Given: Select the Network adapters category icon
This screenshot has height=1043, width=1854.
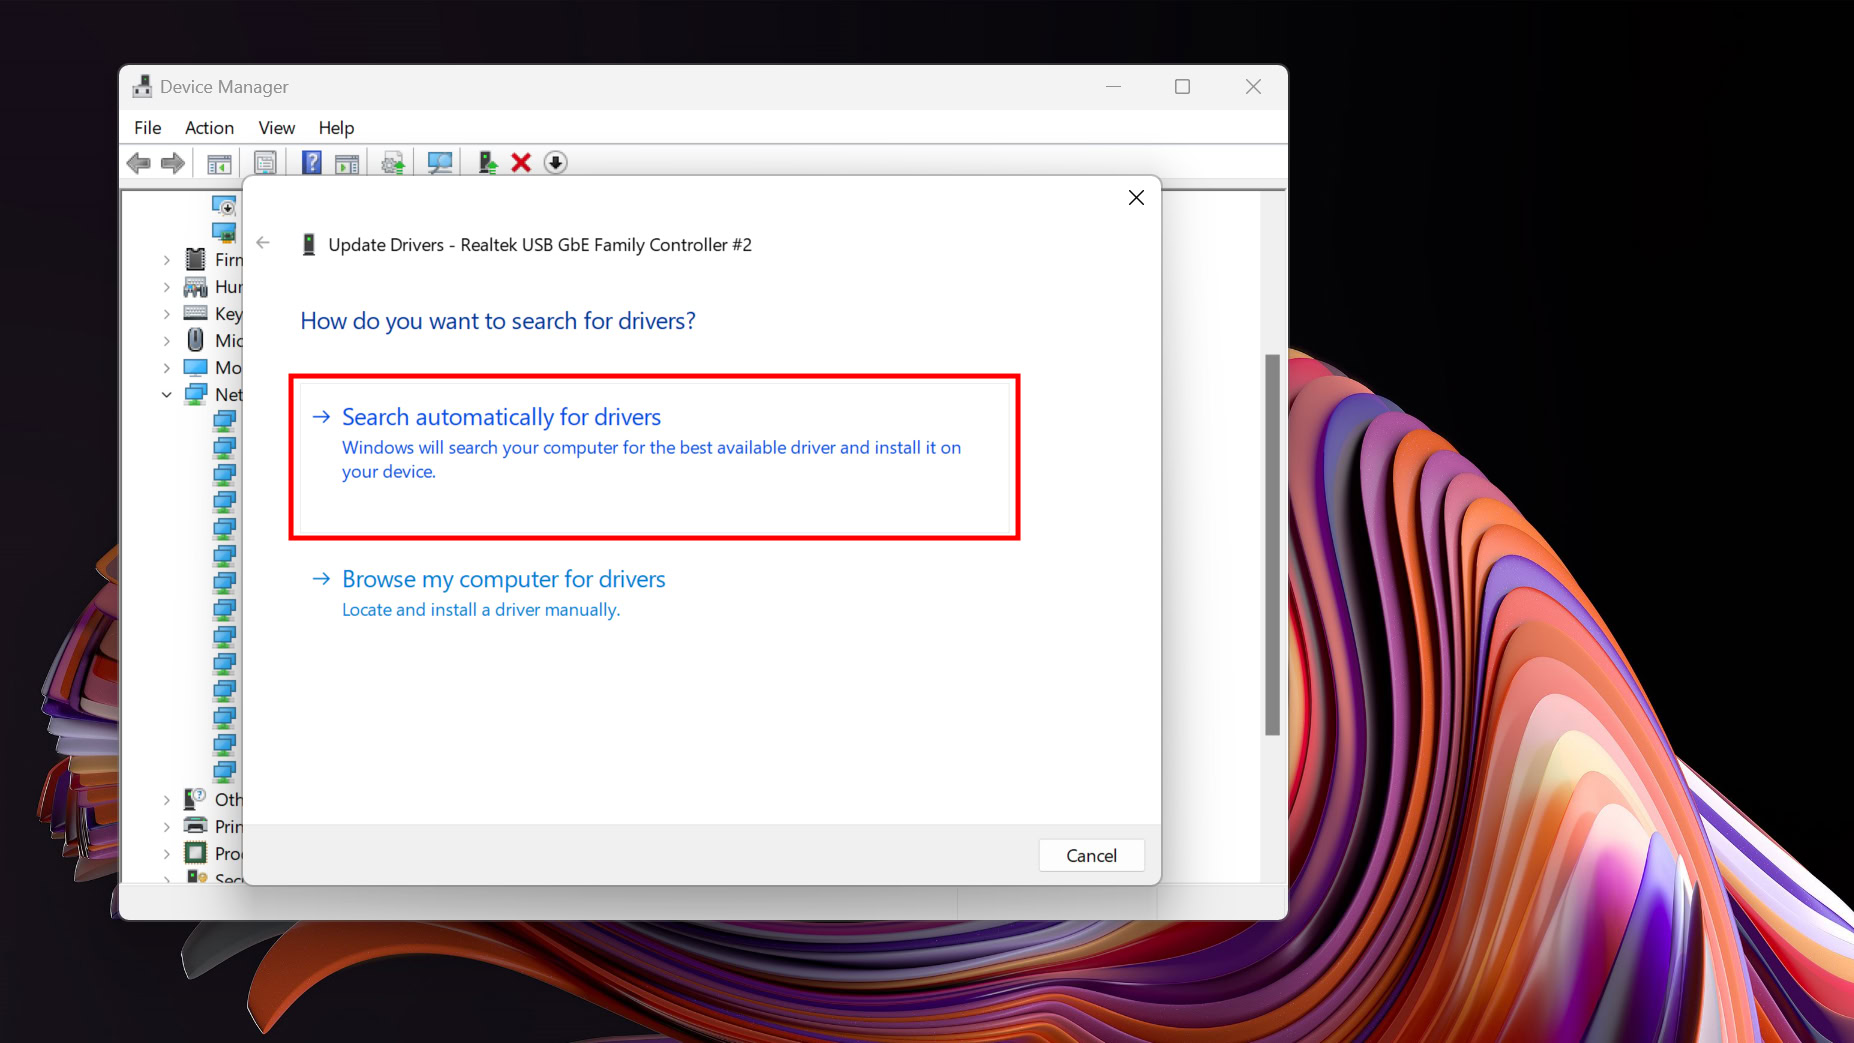Looking at the screenshot, I should pos(196,394).
